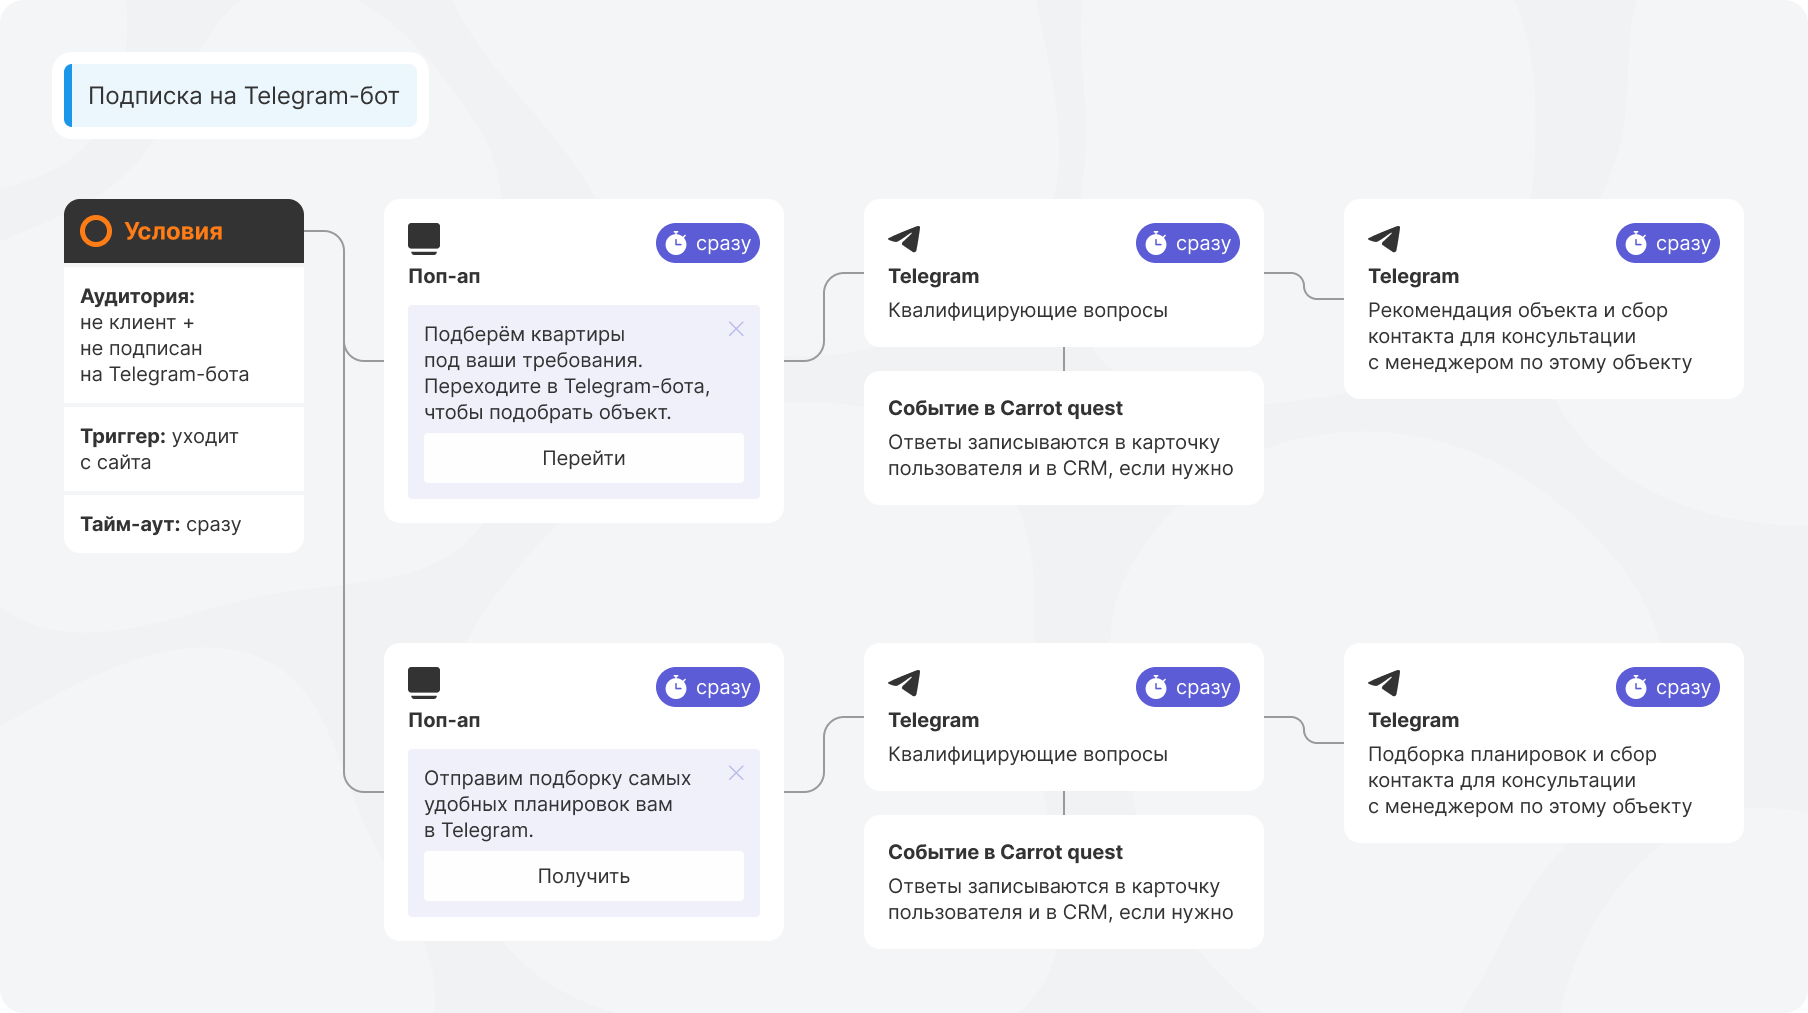The height and width of the screenshot is (1013, 1808).
Task: Close the Подберём квартиры pop-up preview
Action: pyautogui.click(x=736, y=329)
